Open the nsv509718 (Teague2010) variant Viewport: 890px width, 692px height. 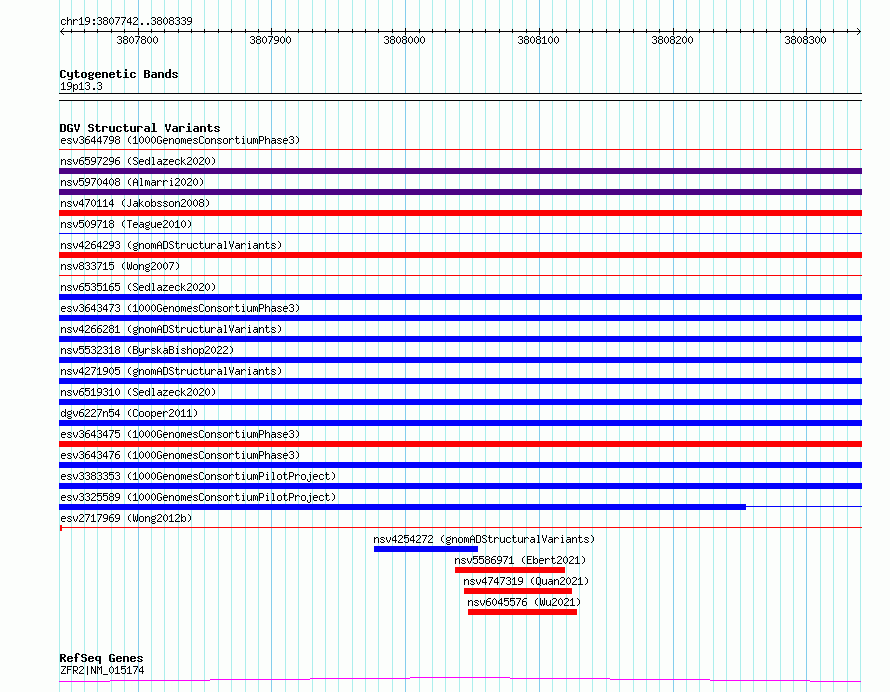coord(126,224)
